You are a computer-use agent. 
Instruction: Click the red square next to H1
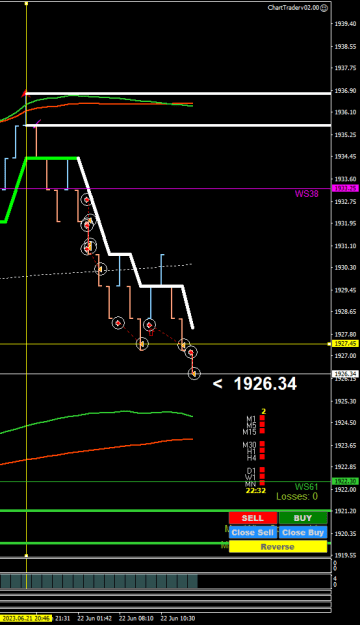click(262, 450)
